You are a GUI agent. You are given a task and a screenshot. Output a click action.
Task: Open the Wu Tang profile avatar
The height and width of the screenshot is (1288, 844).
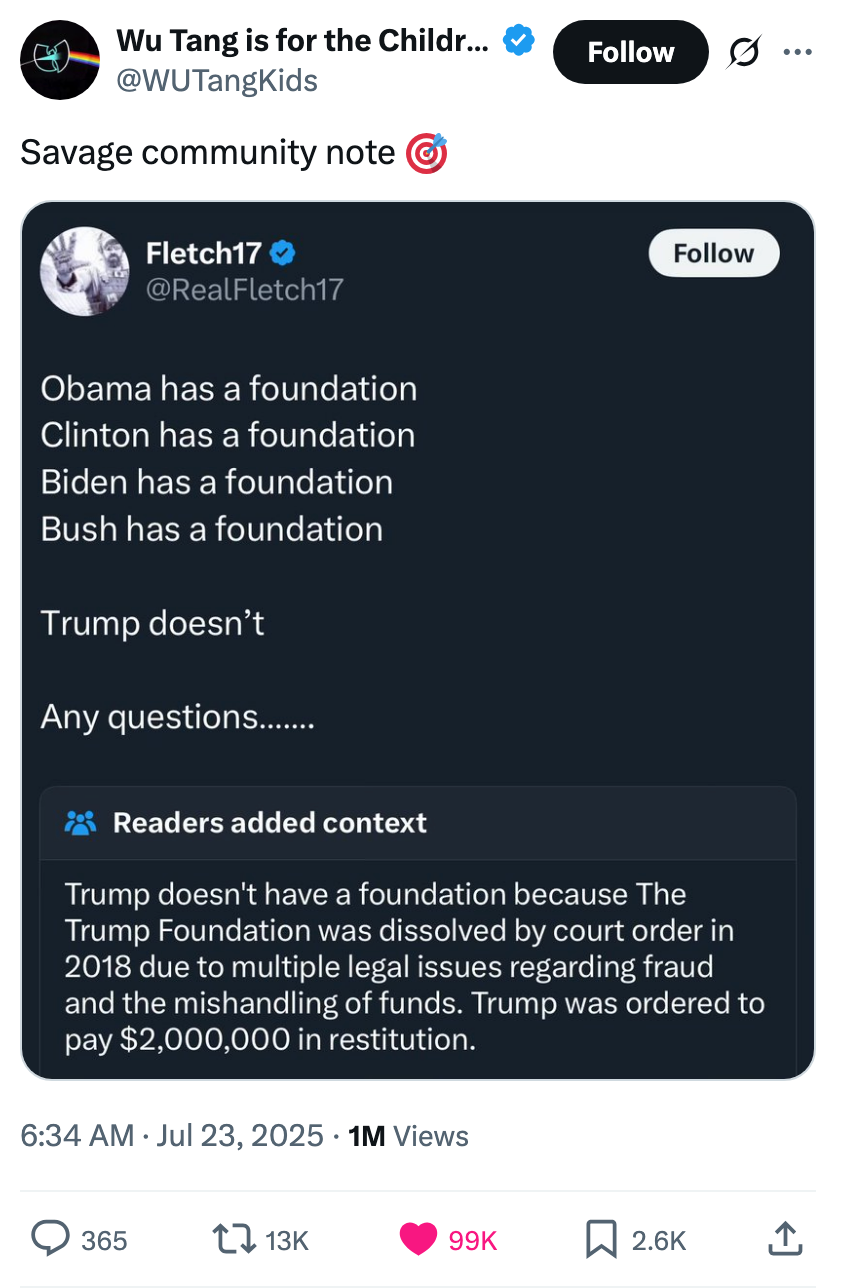click(59, 60)
